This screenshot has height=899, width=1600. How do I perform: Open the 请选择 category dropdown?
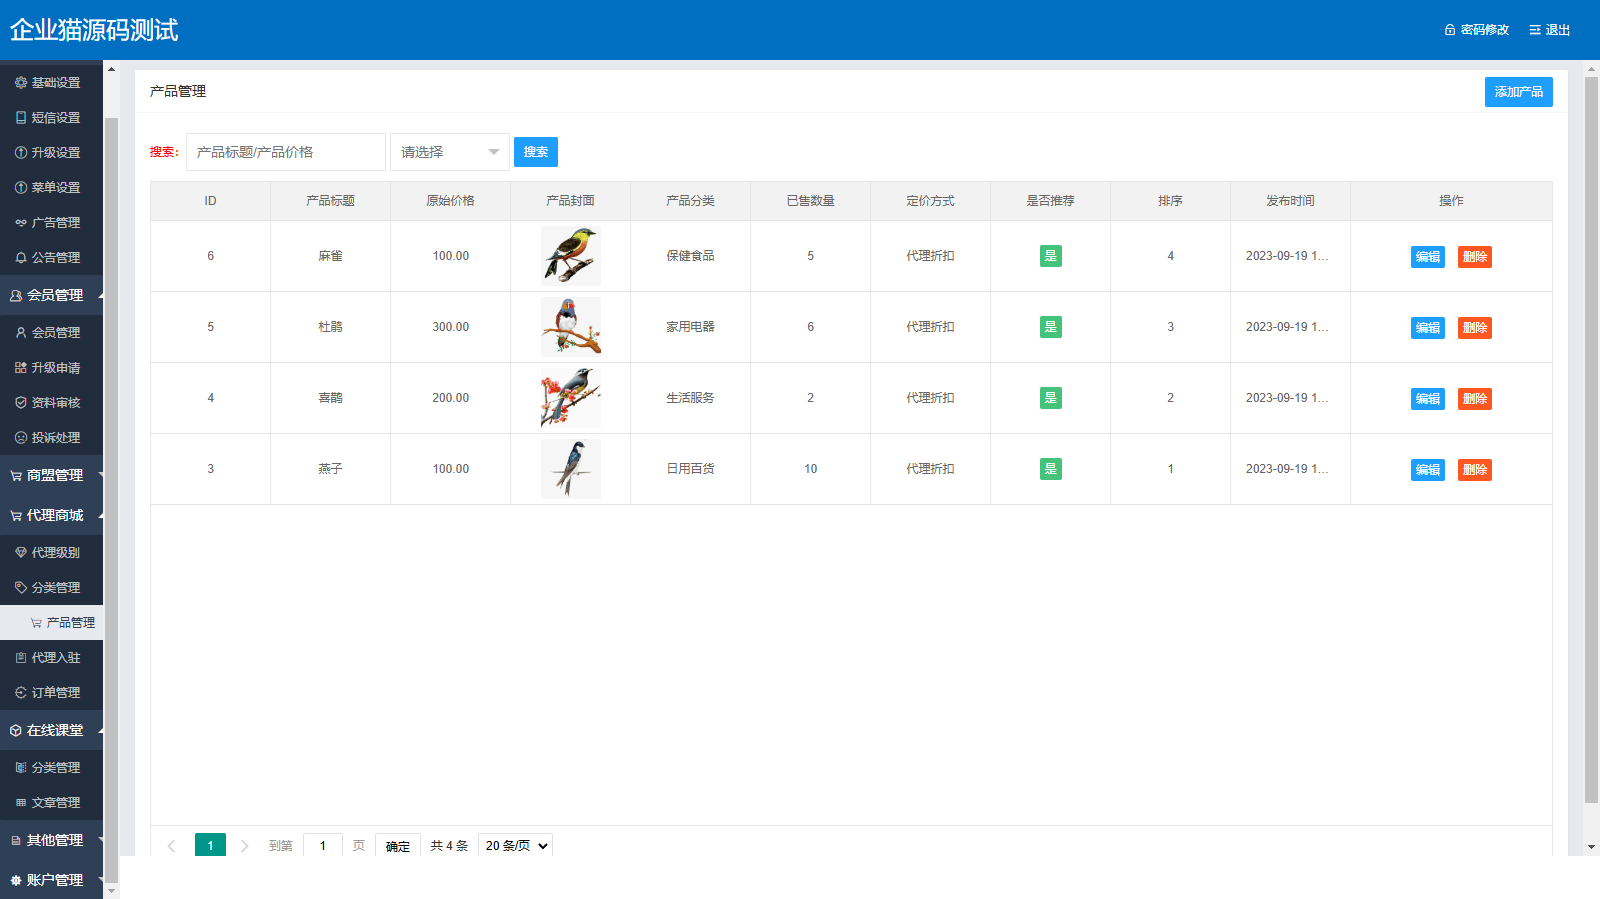pyautogui.click(x=449, y=152)
